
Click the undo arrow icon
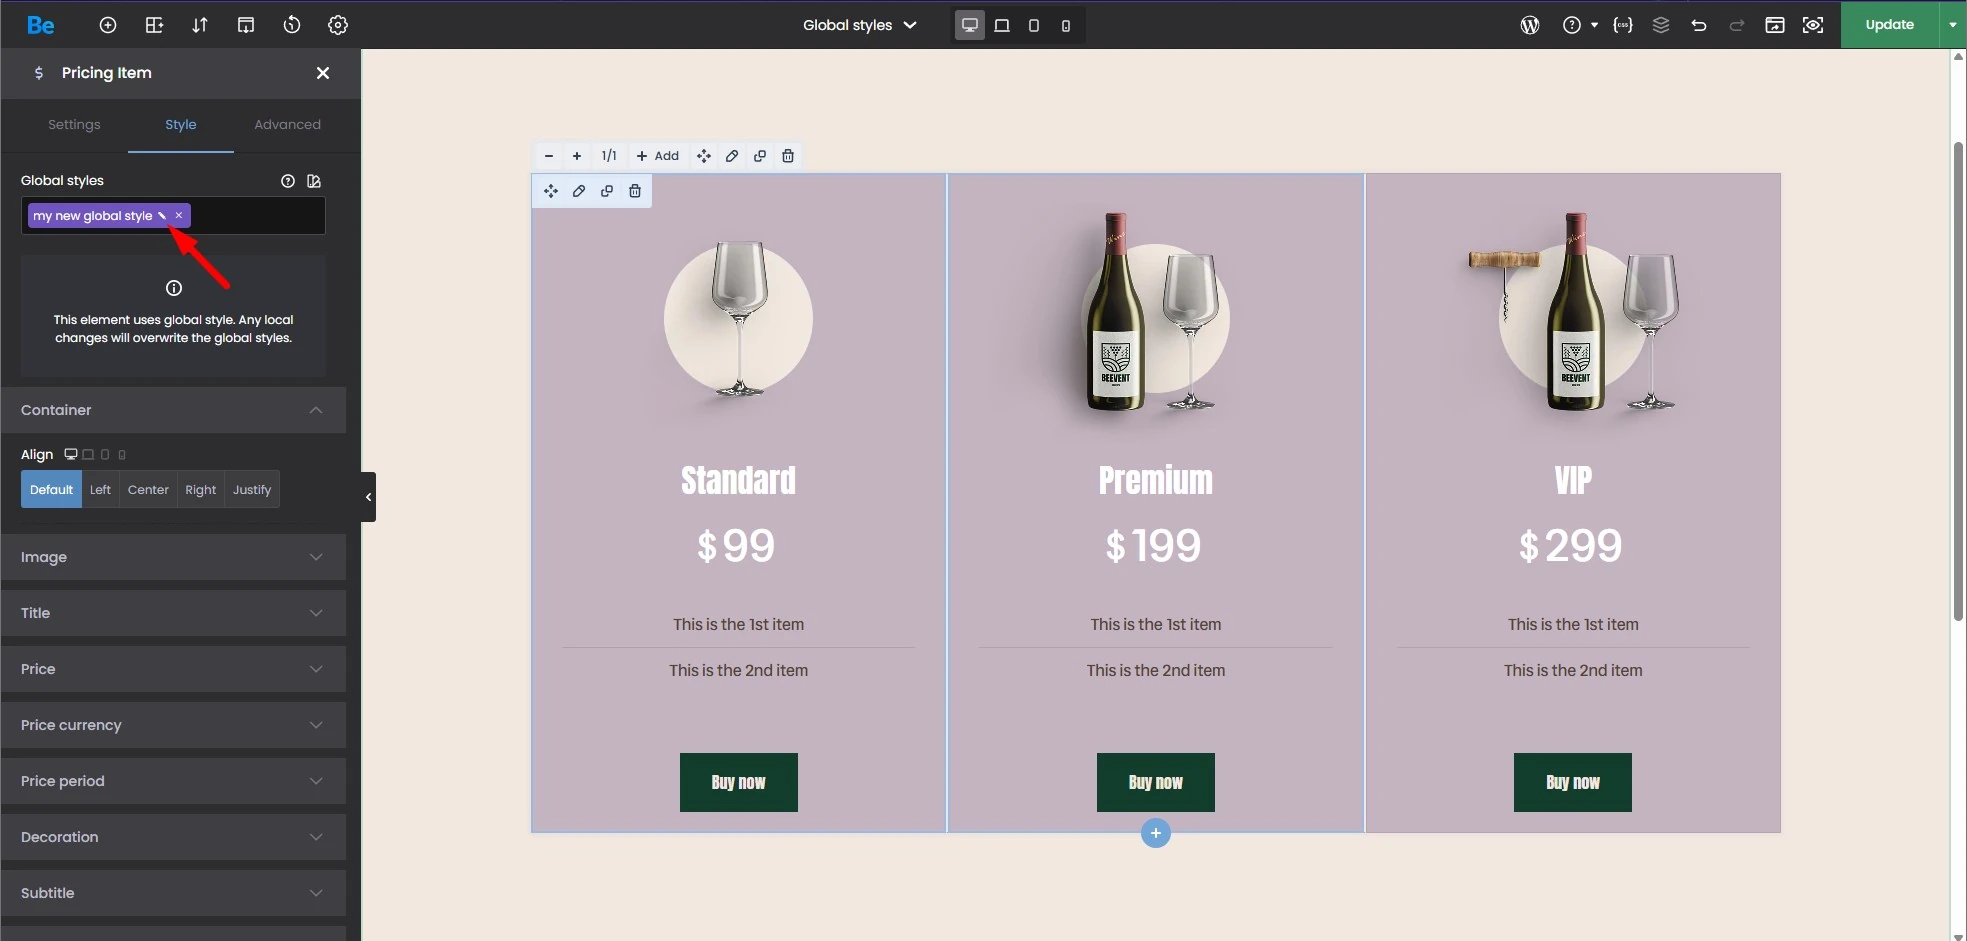(1699, 25)
